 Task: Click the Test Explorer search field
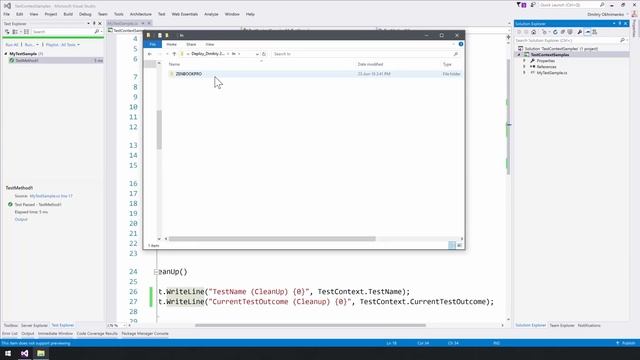(x=62, y=31)
